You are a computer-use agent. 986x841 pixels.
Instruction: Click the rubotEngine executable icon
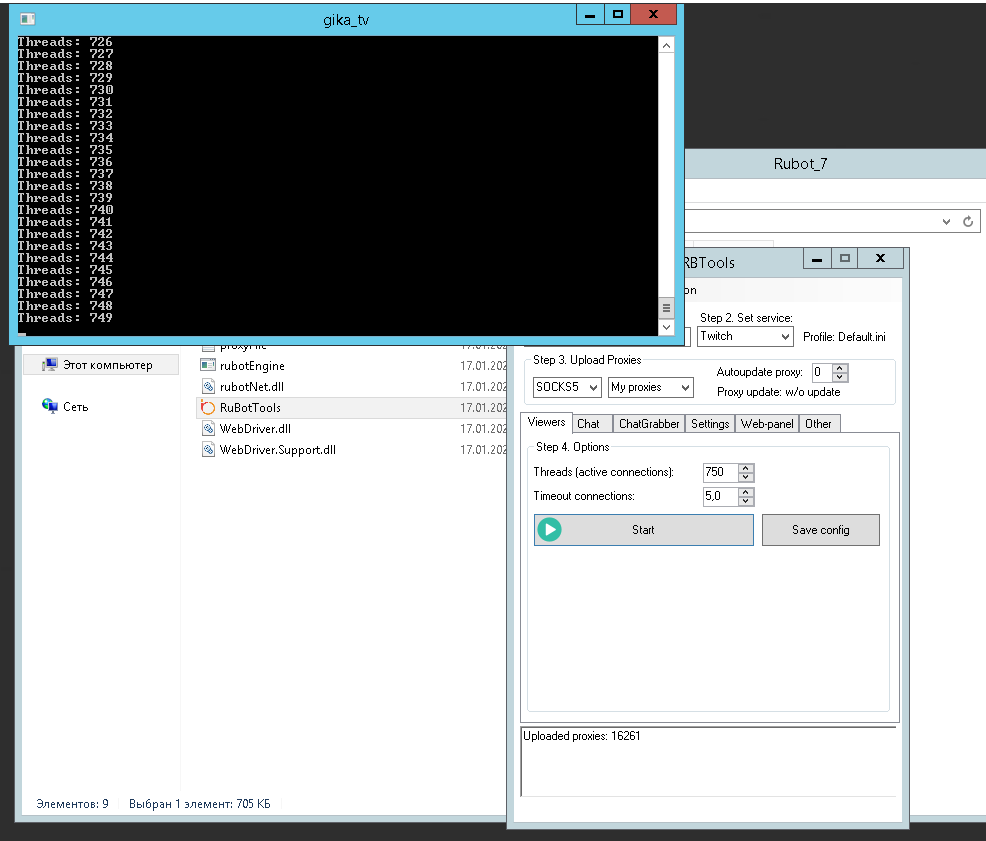coord(208,366)
